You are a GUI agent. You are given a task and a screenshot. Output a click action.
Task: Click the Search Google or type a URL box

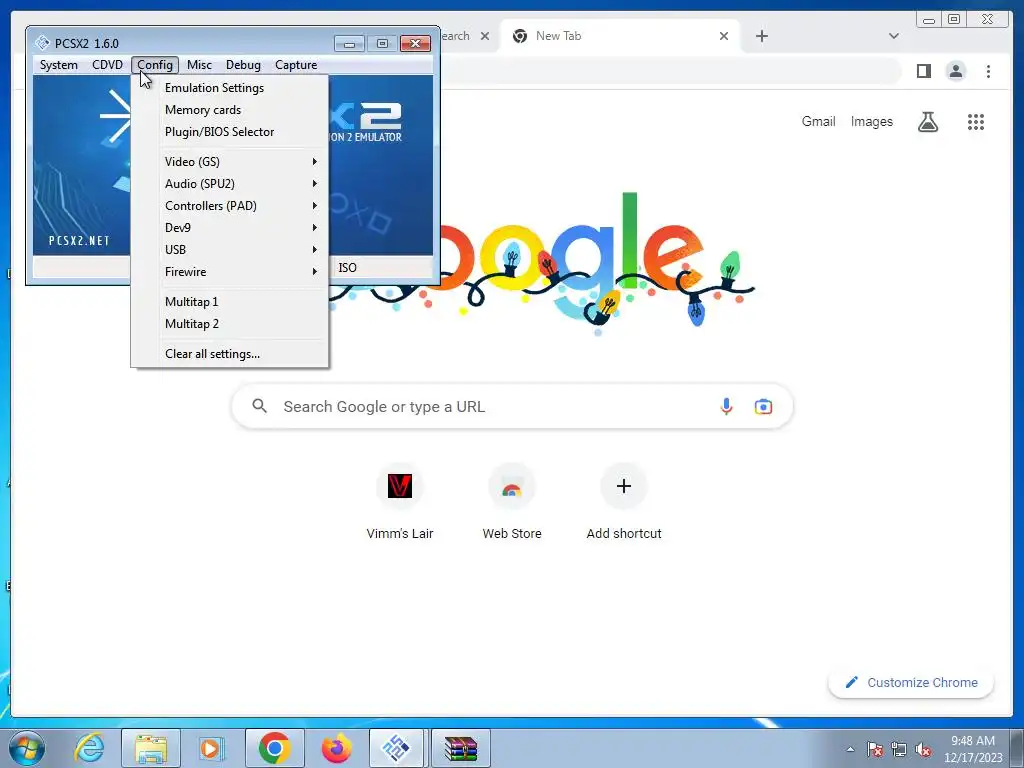click(512, 407)
